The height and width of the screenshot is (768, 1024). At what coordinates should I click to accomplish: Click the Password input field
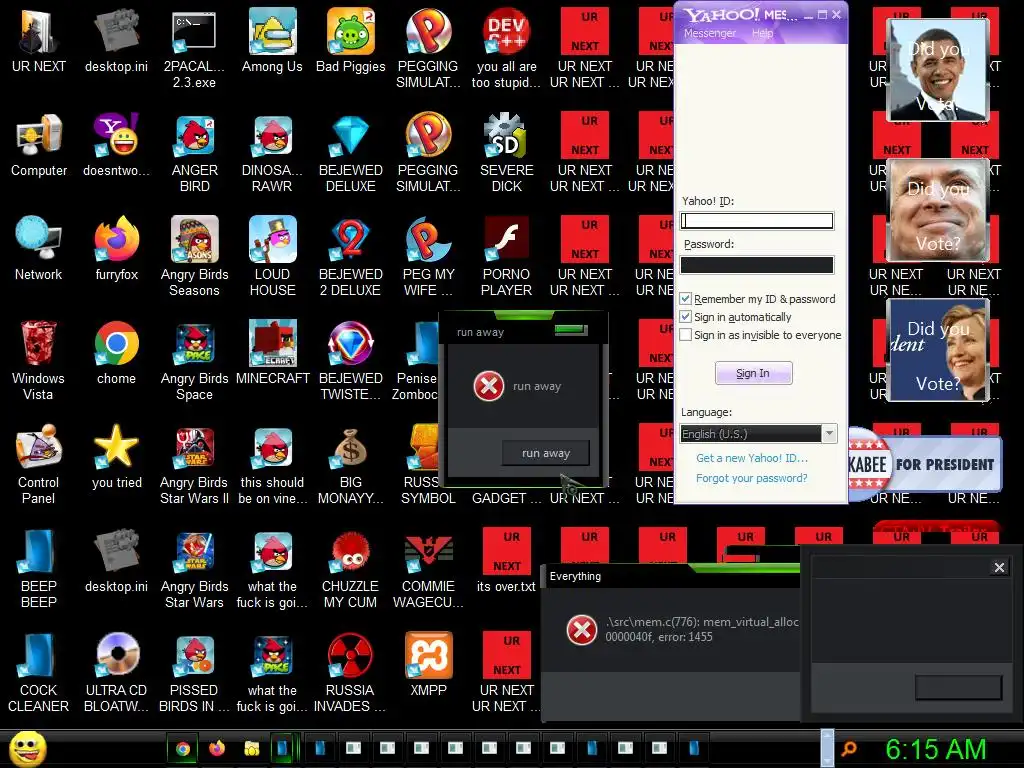pyautogui.click(x=757, y=264)
